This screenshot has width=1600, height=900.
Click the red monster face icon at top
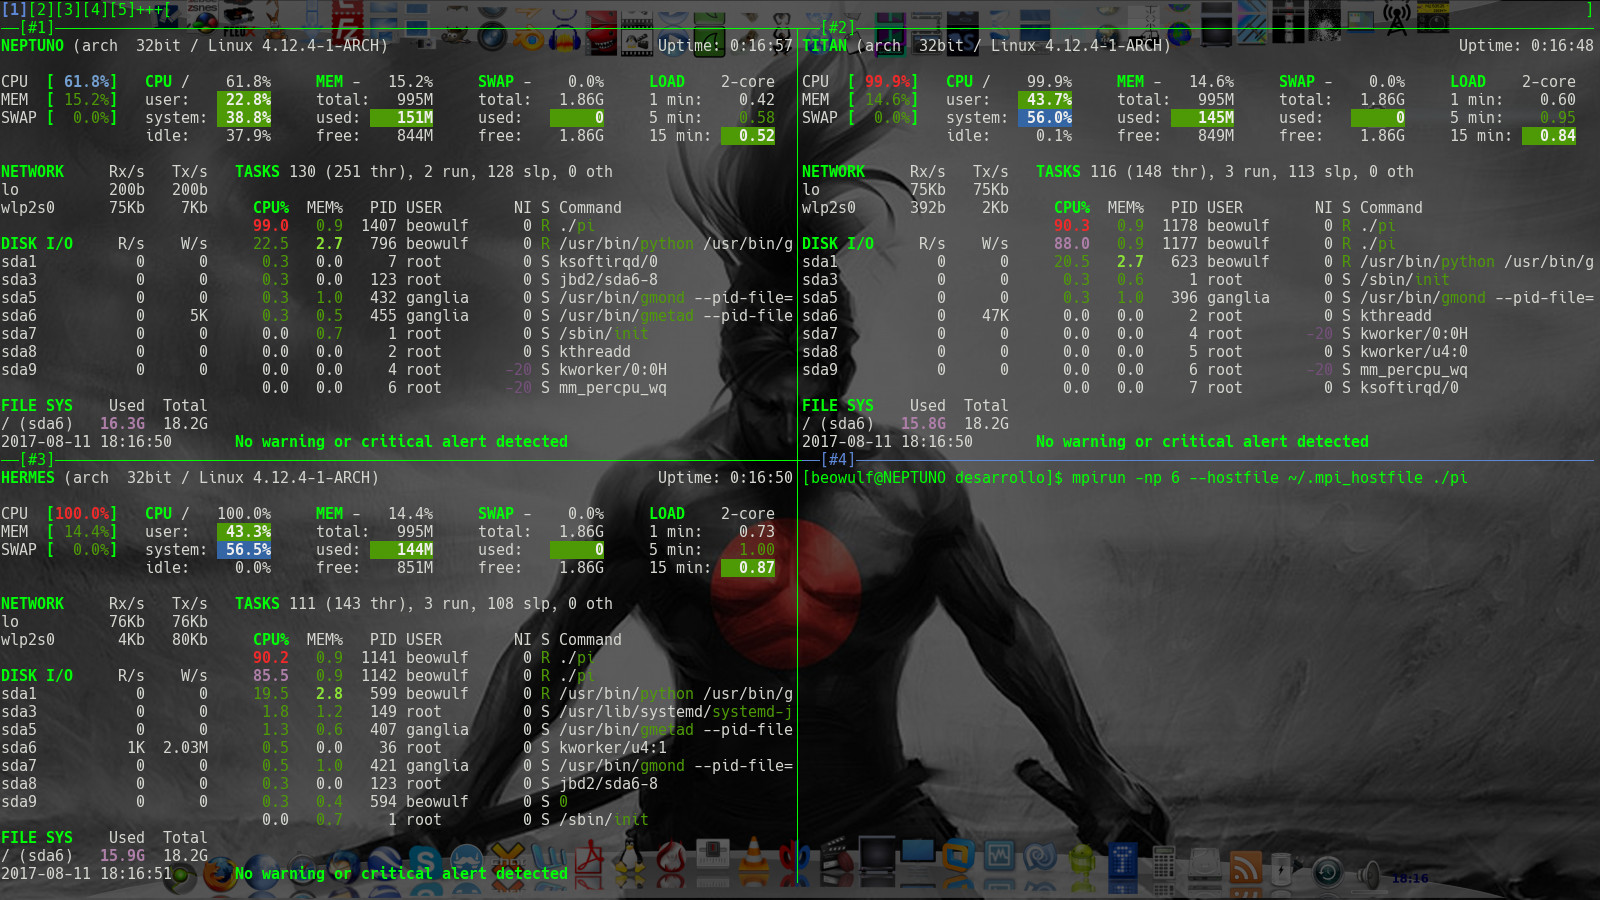600,40
